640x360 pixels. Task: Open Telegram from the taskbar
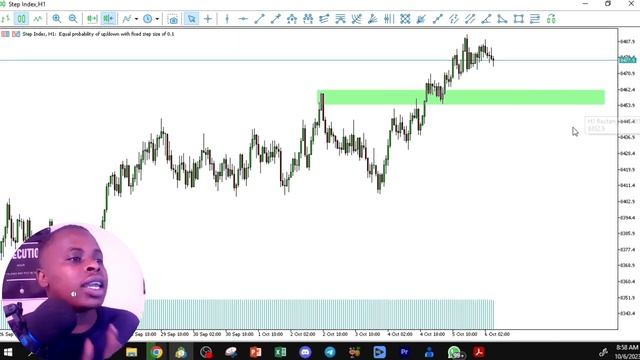click(330, 352)
